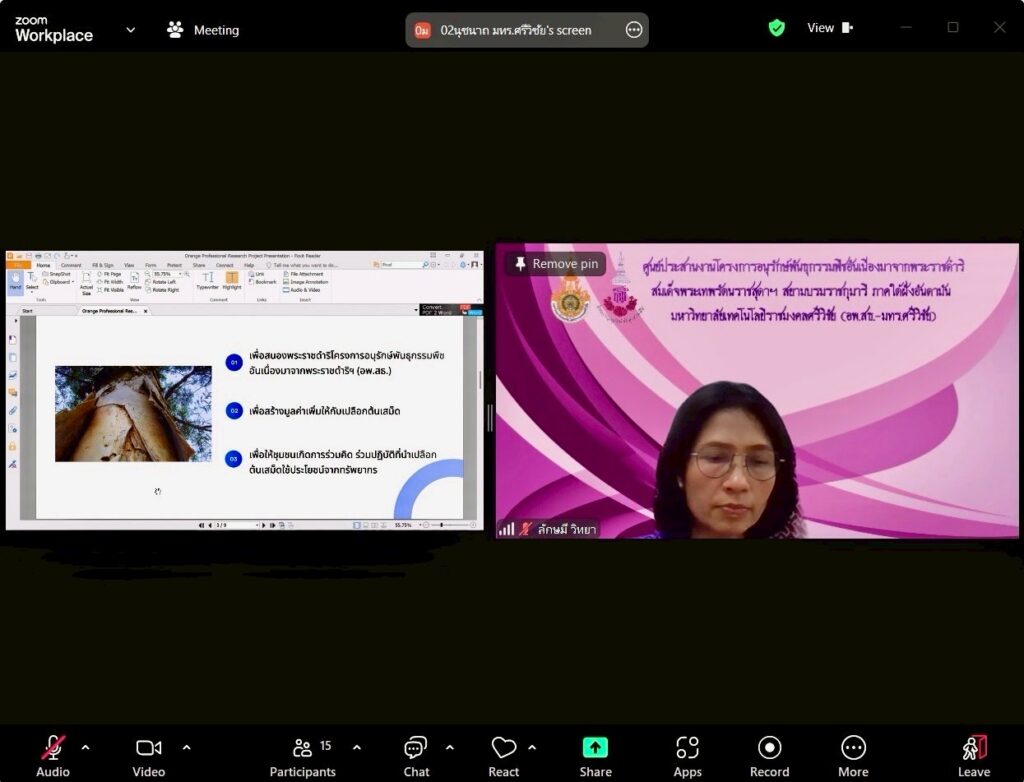The width and height of the screenshot is (1024, 782).
Task: Open the Fill & Sign tab in Foxit
Action: tap(103, 265)
